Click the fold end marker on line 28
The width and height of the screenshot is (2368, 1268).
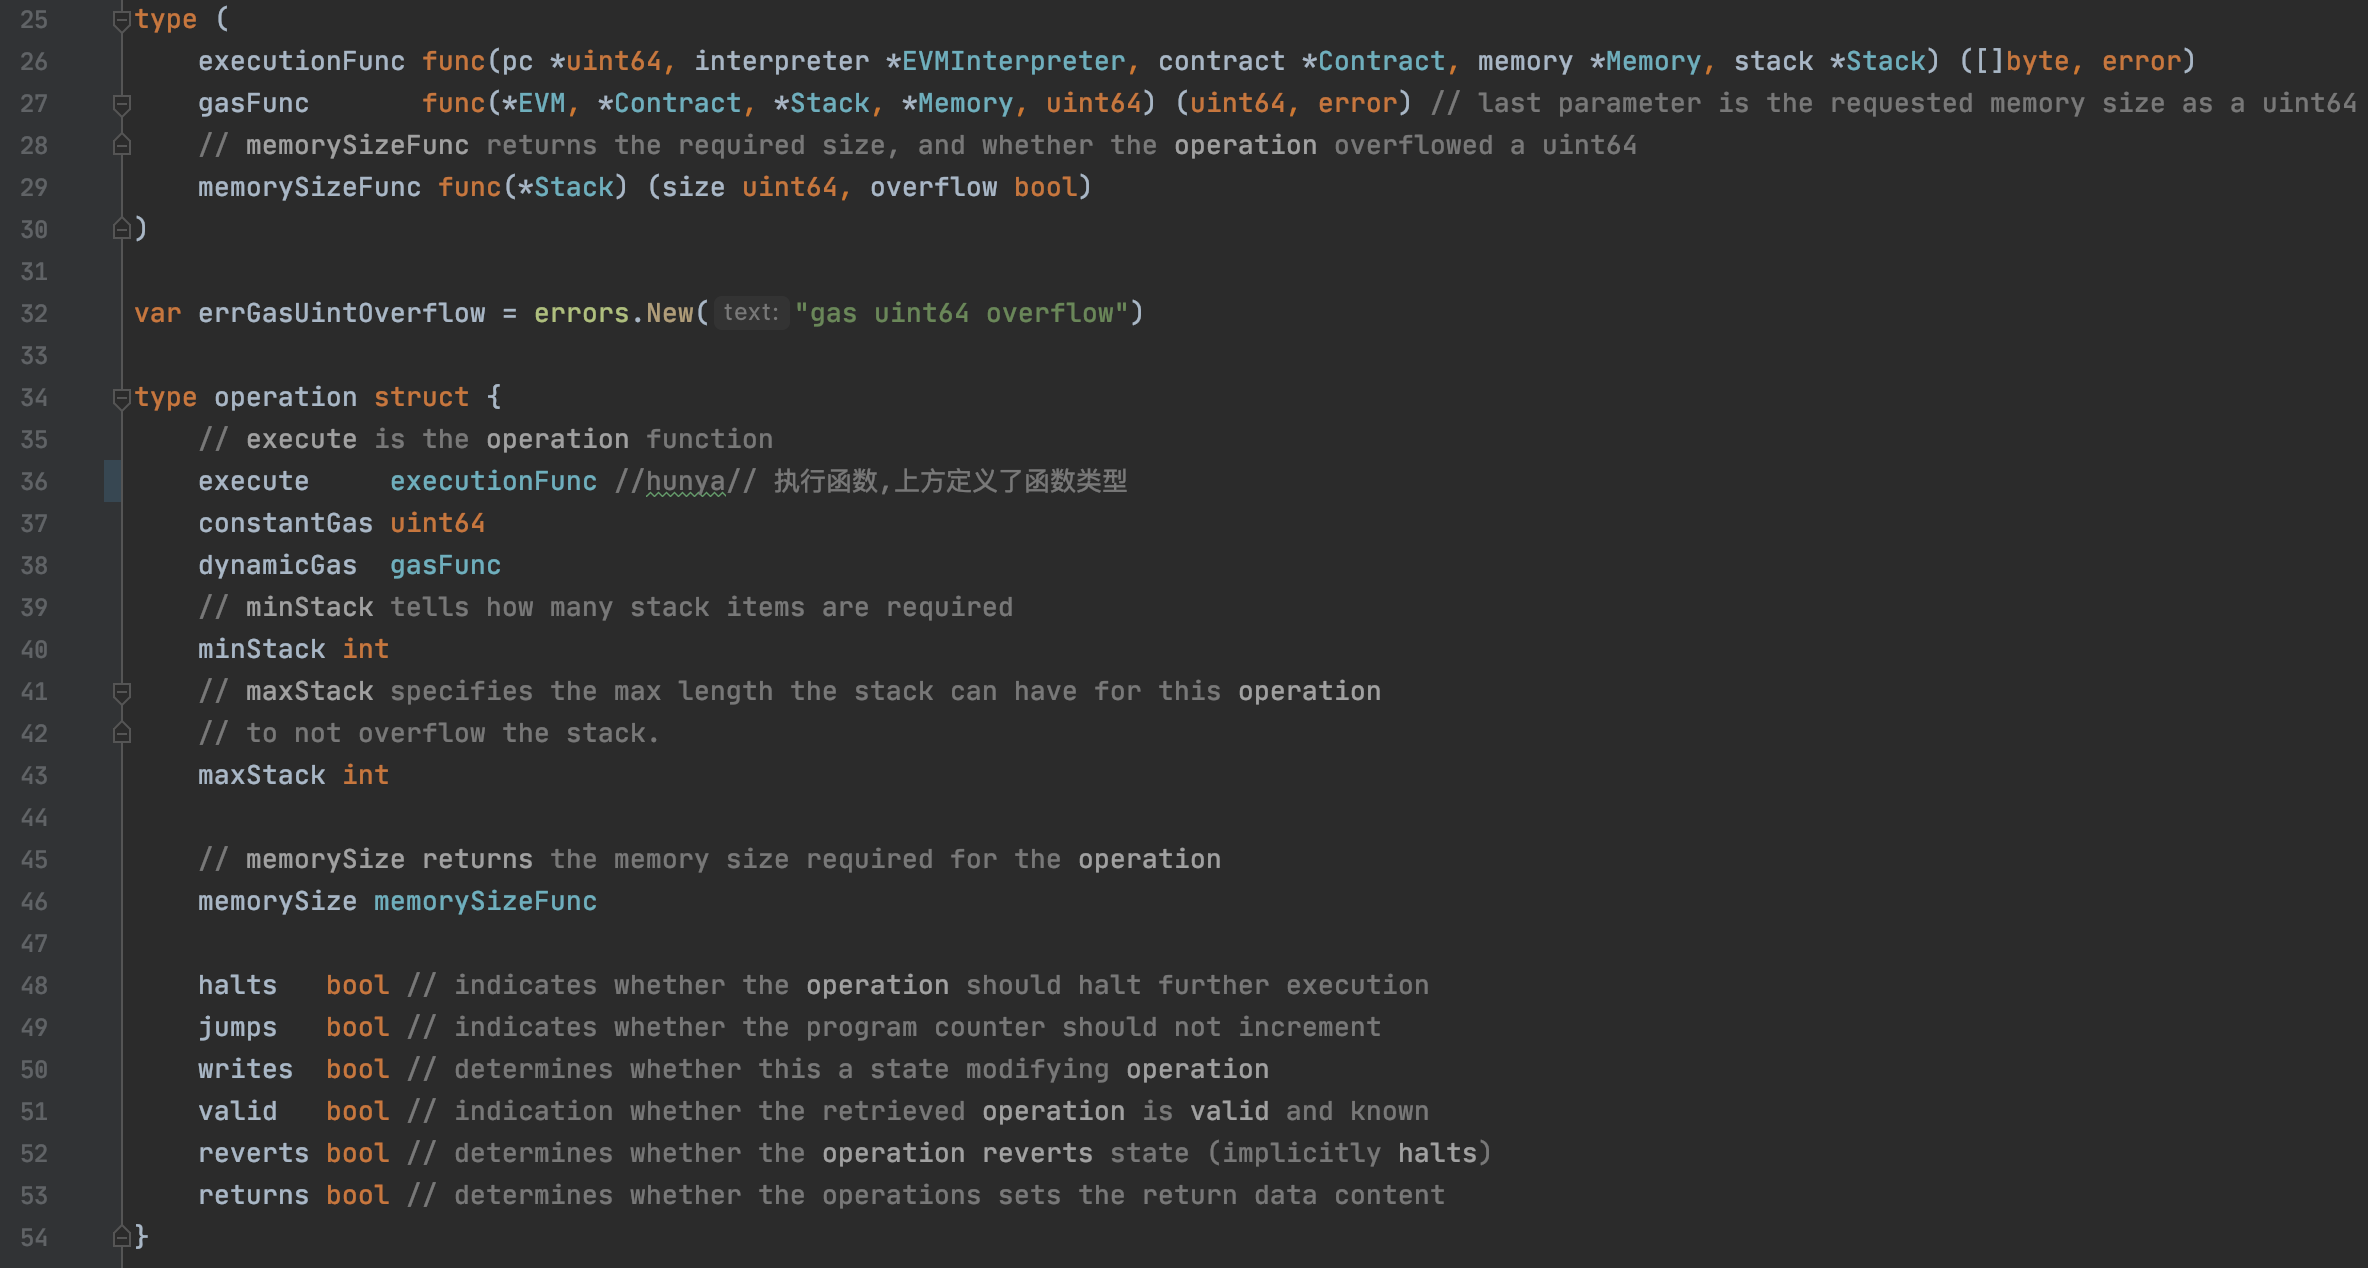tap(122, 146)
